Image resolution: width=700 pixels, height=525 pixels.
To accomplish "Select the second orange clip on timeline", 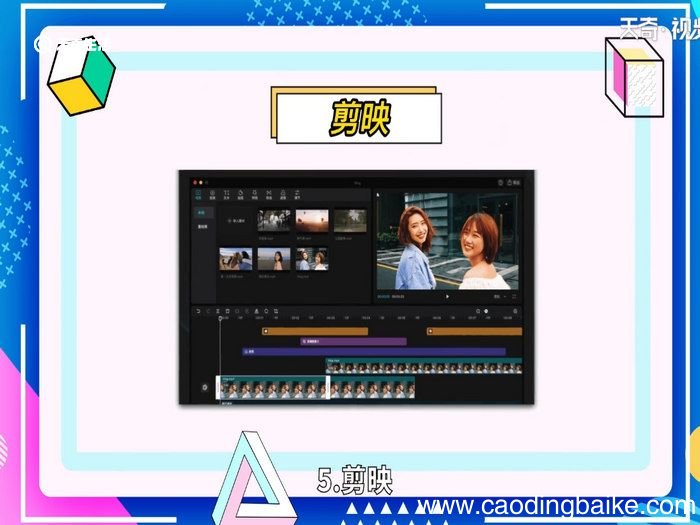I will pos(474,331).
